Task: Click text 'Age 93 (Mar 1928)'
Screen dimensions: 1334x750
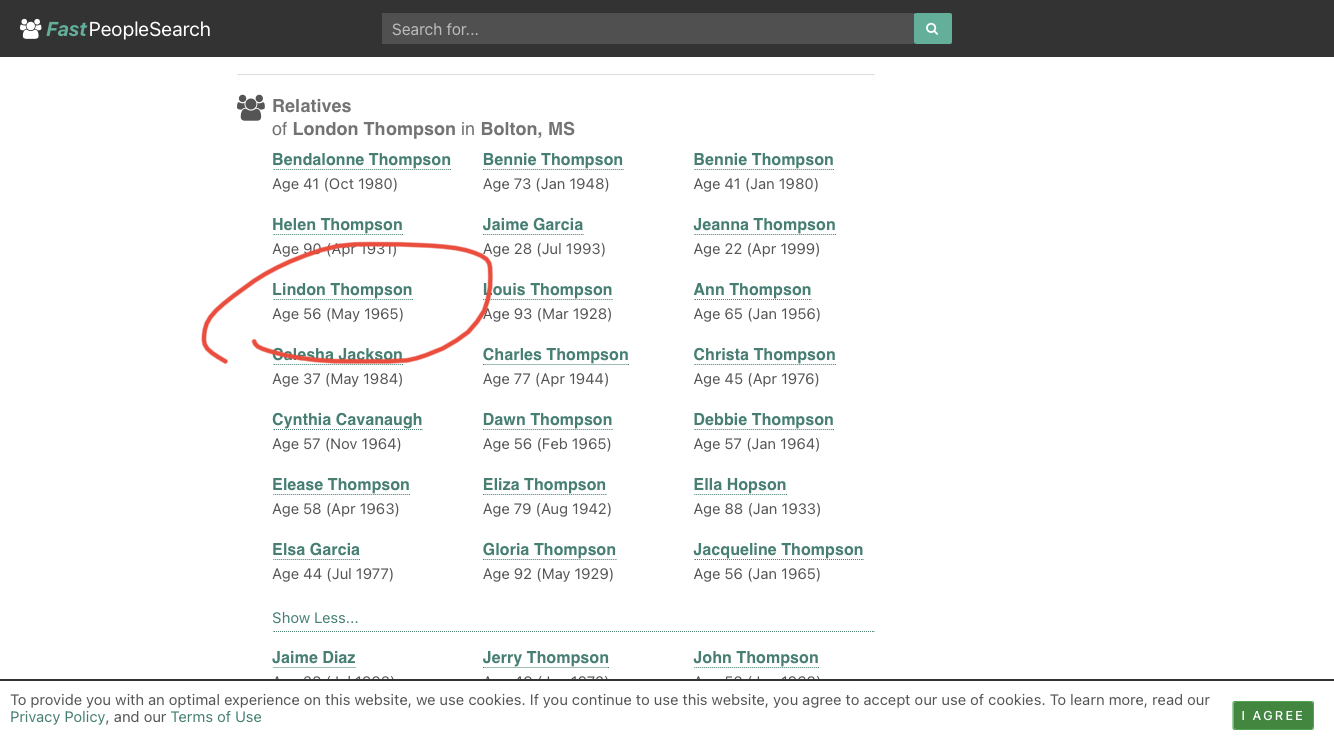Action: coord(547,314)
